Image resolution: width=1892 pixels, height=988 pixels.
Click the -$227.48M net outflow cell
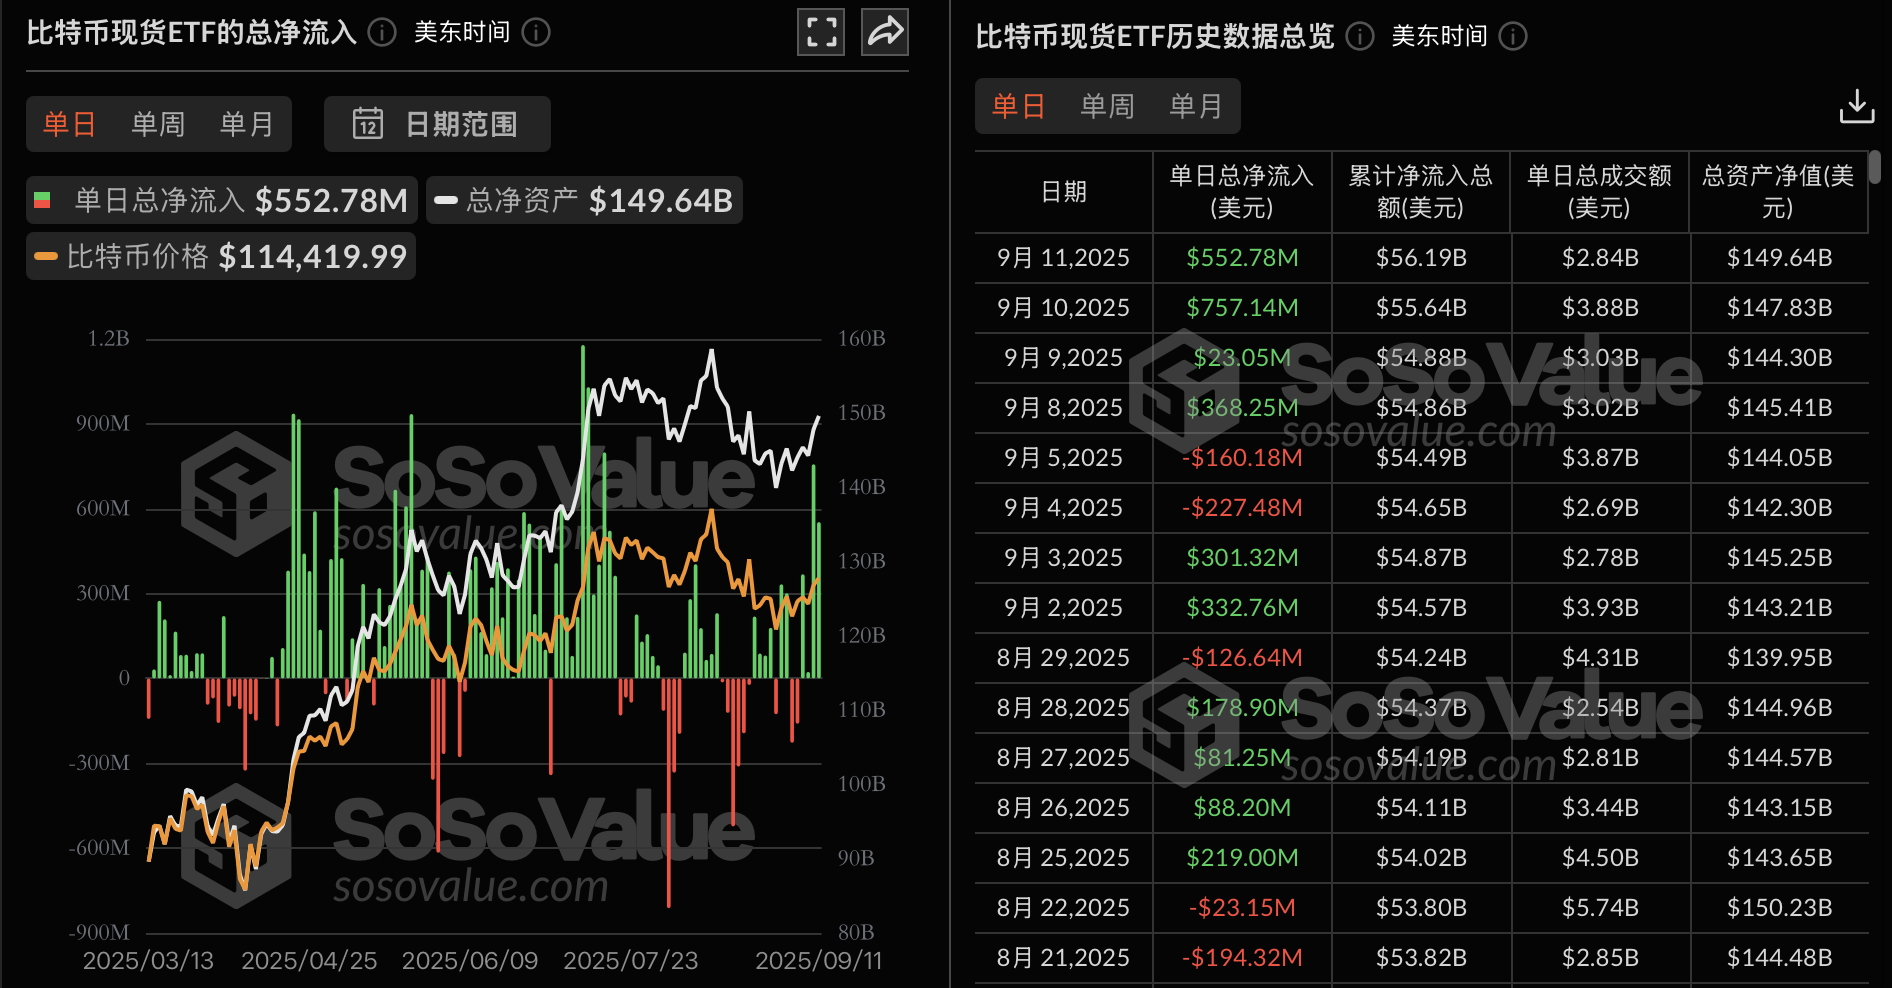coord(1242,508)
